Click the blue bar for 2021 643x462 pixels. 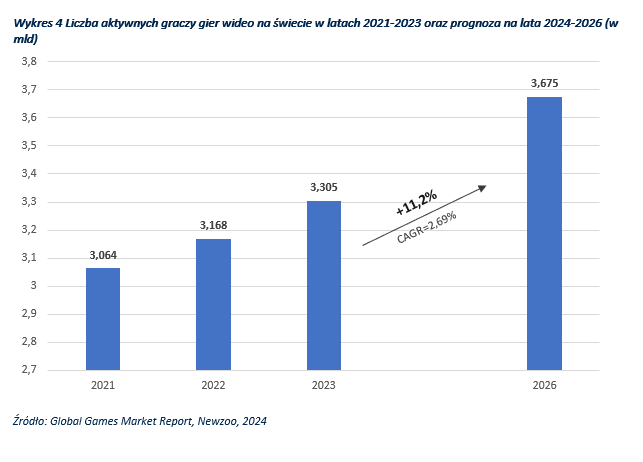click(x=103, y=318)
